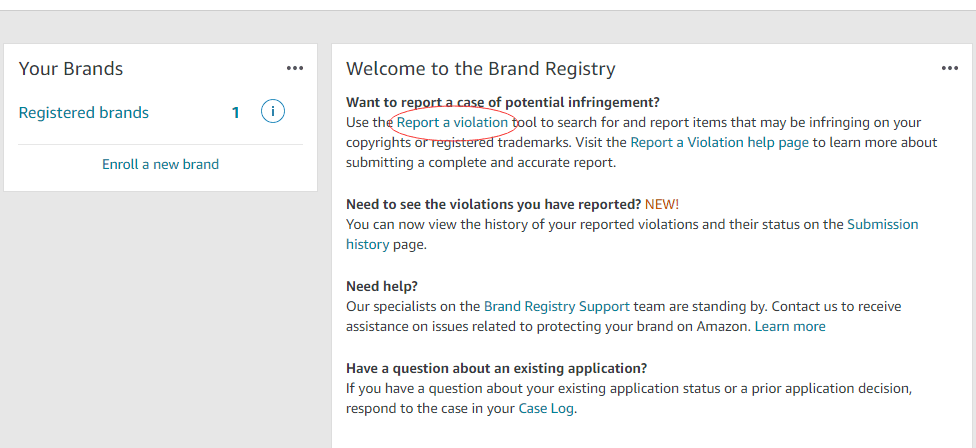This screenshot has height=448, width=976.
Task: Open the Welcome panel three-dots menu
Action: [x=950, y=68]
